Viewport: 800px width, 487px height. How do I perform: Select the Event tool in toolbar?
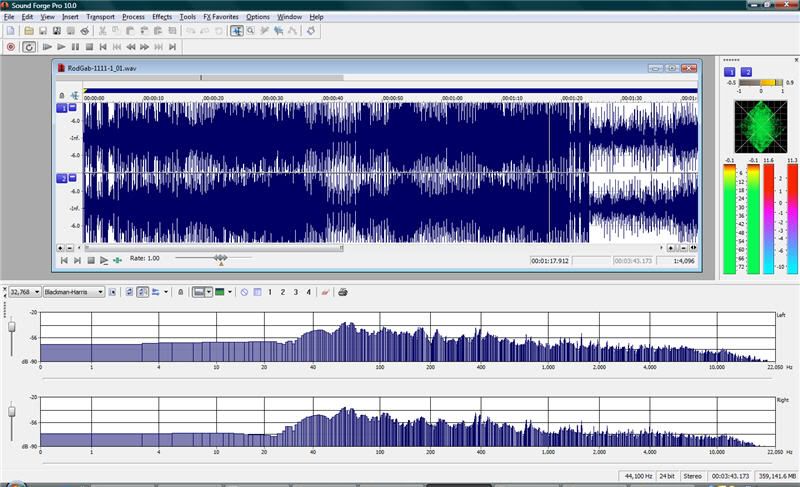278,31
